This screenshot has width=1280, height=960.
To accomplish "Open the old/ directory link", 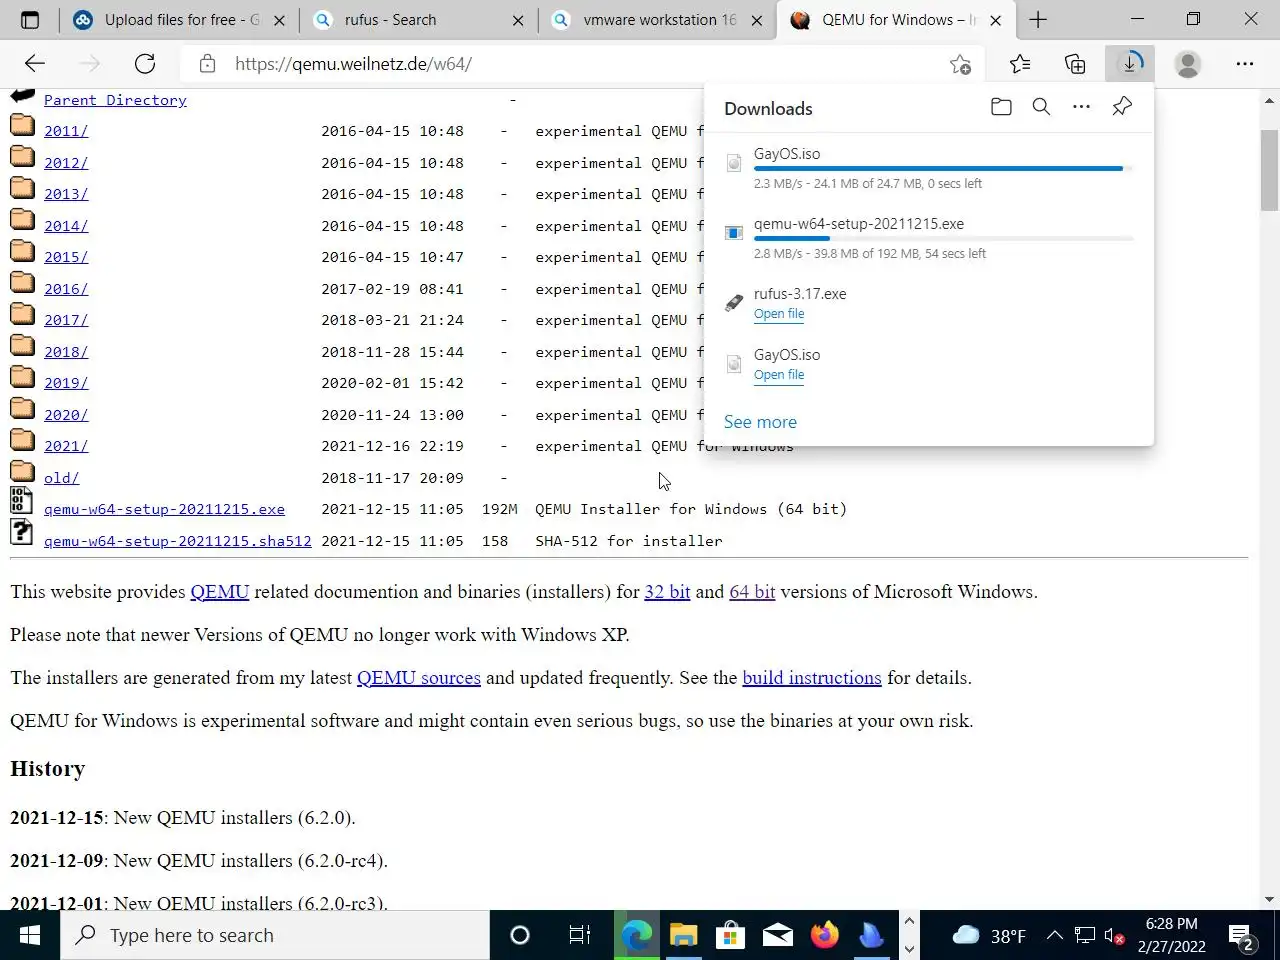I will 61,478.
